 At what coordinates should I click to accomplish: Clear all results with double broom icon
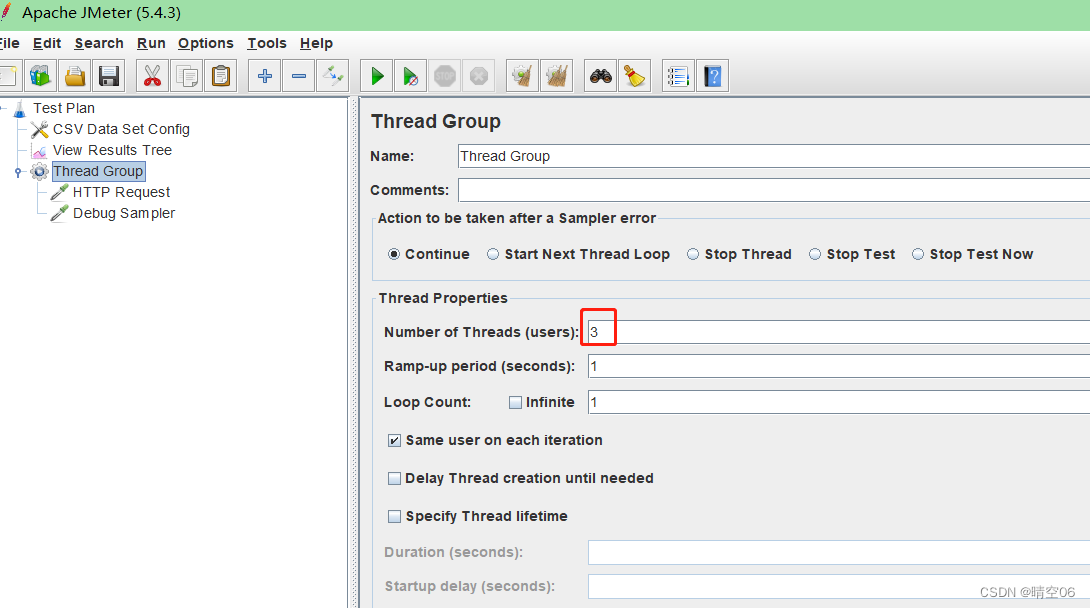(557, 76)
